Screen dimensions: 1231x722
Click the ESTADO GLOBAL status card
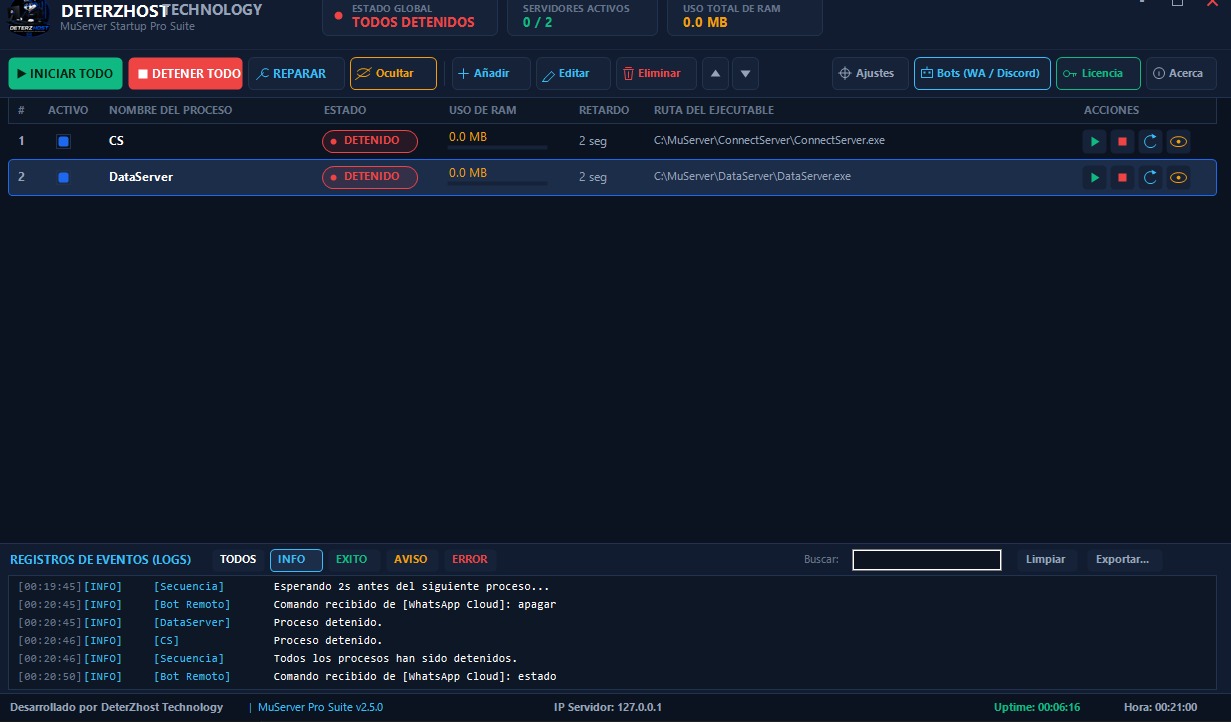point(410,16)
